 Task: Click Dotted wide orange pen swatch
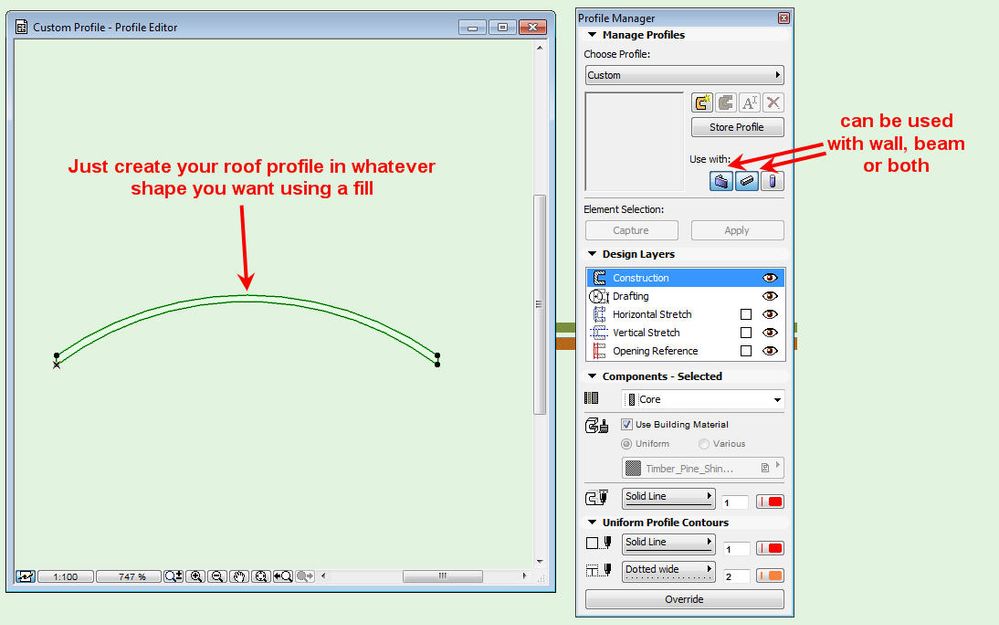pos(770,576)
